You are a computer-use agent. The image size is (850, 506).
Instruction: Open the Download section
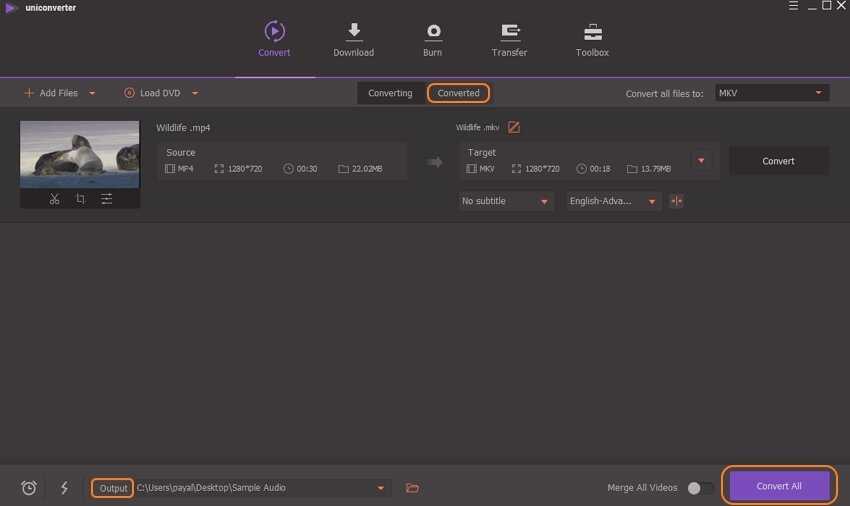(353, 40)
